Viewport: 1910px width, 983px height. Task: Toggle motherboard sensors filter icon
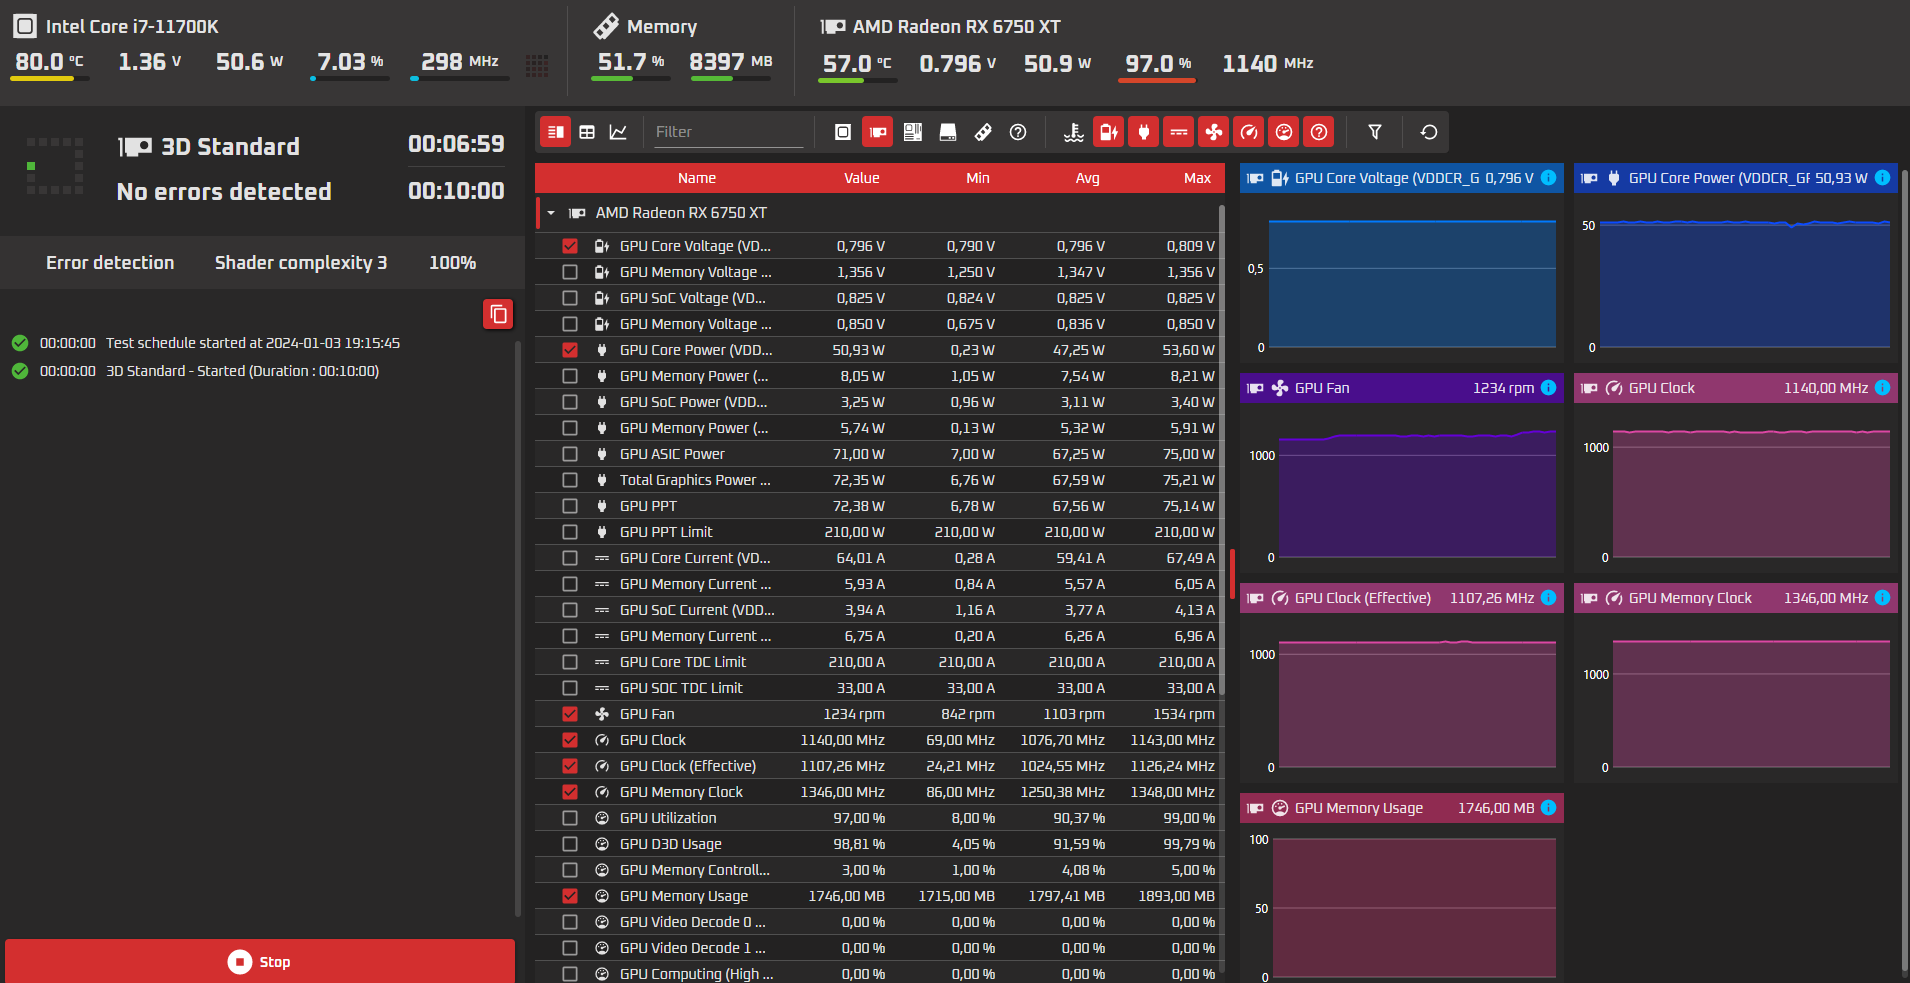click(913, 132)
